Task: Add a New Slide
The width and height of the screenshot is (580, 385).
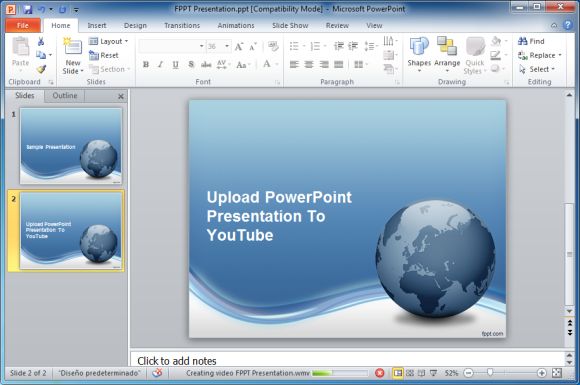Action: point(72,56)
